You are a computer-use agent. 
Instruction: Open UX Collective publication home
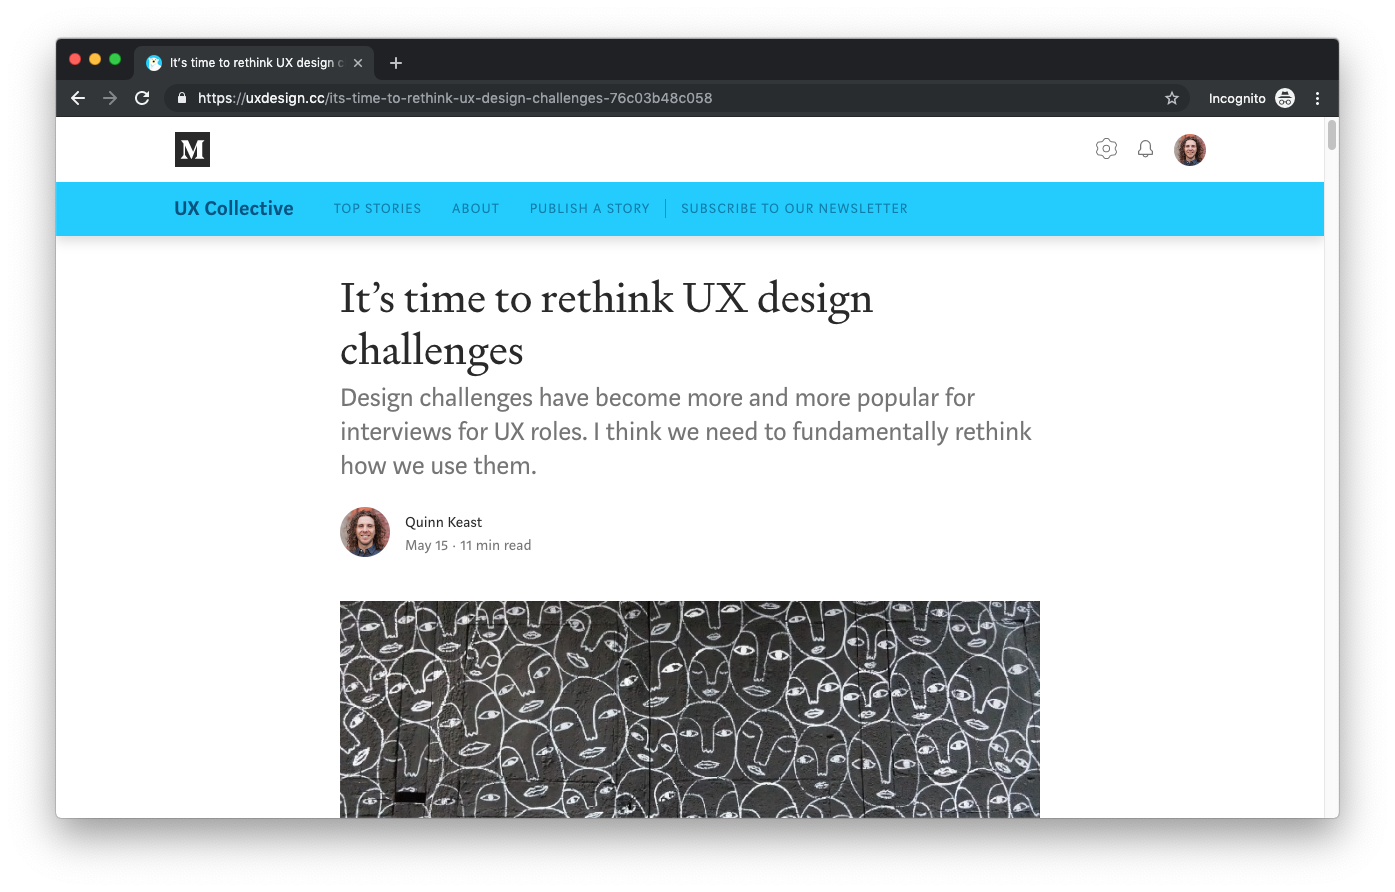coord(234,208)
